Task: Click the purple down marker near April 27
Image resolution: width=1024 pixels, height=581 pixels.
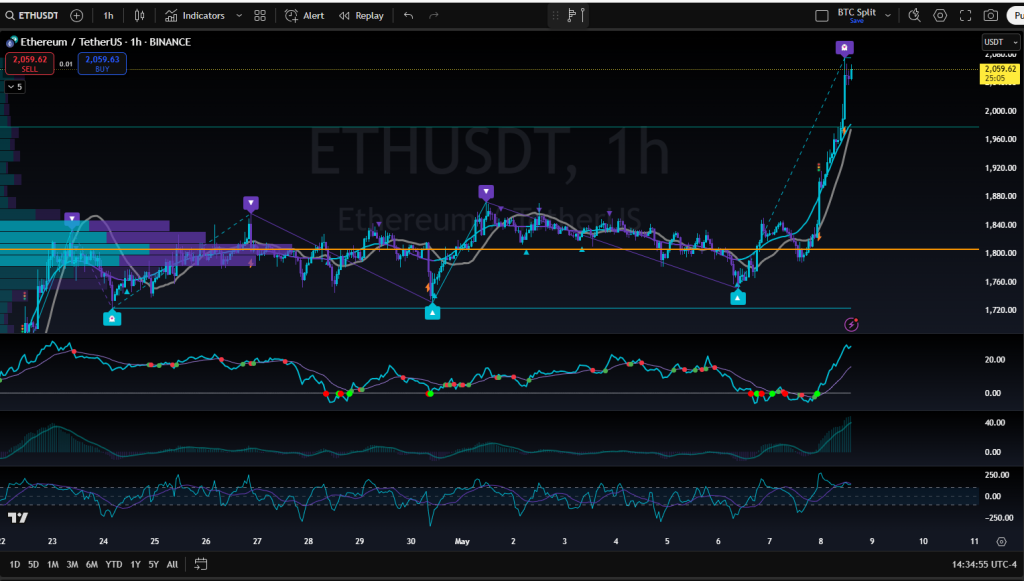Action: click(x=251, y=203)
